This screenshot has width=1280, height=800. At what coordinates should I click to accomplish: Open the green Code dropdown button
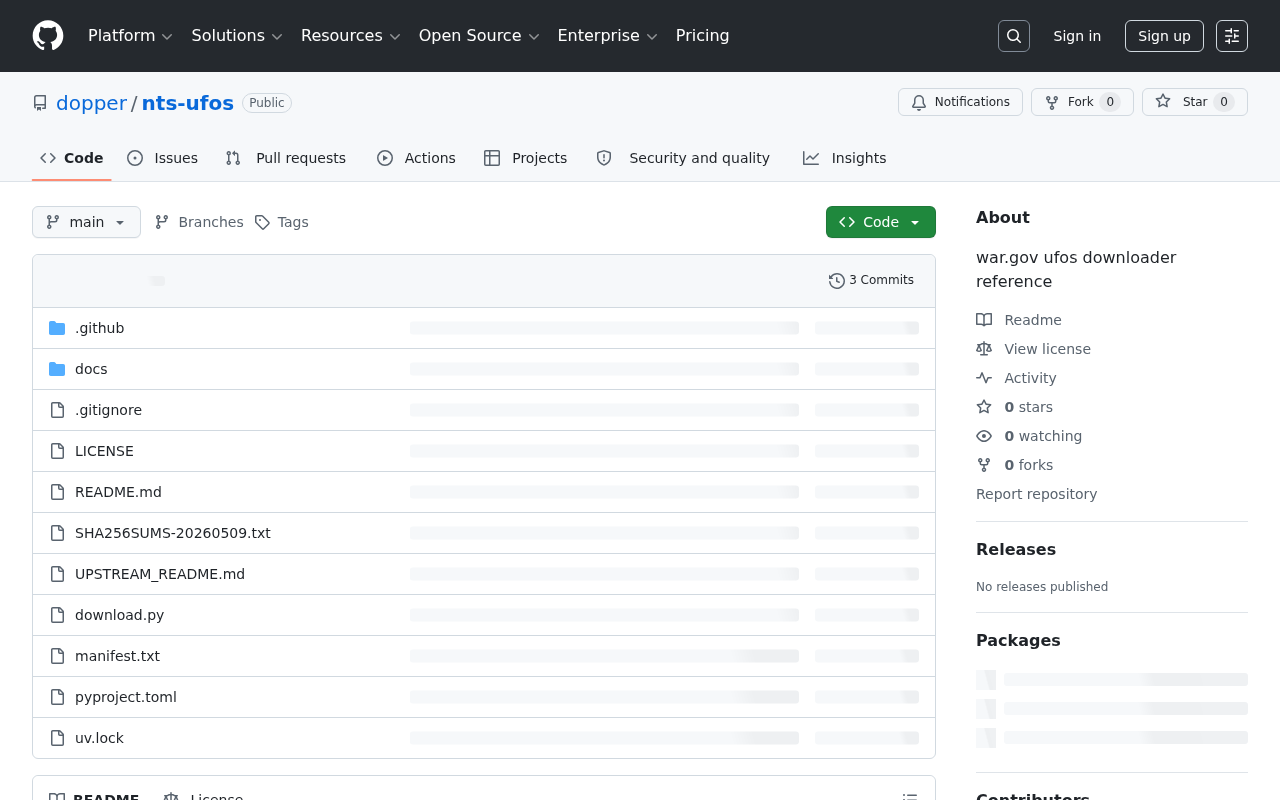881,222
